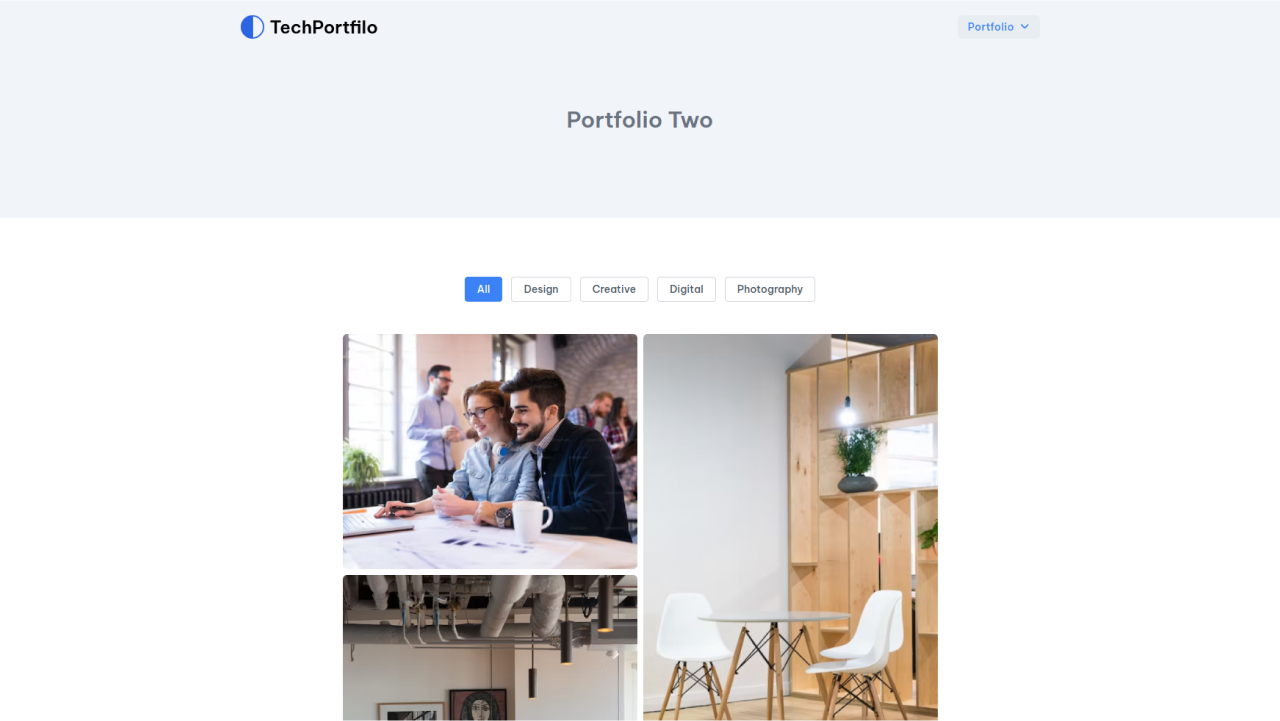Select the All filter button
The height and width of the screenshot is (721, 1280).
(483, 289)
